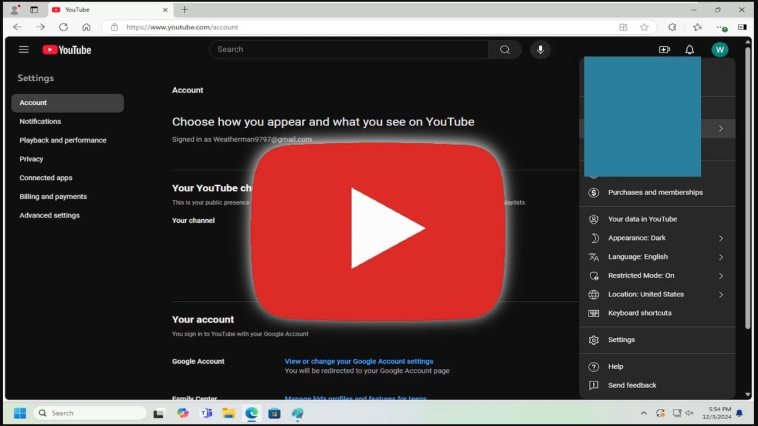Select Account in the settings sidebar
This screenshot has height=426, width=758.
(x=68, y=103)
